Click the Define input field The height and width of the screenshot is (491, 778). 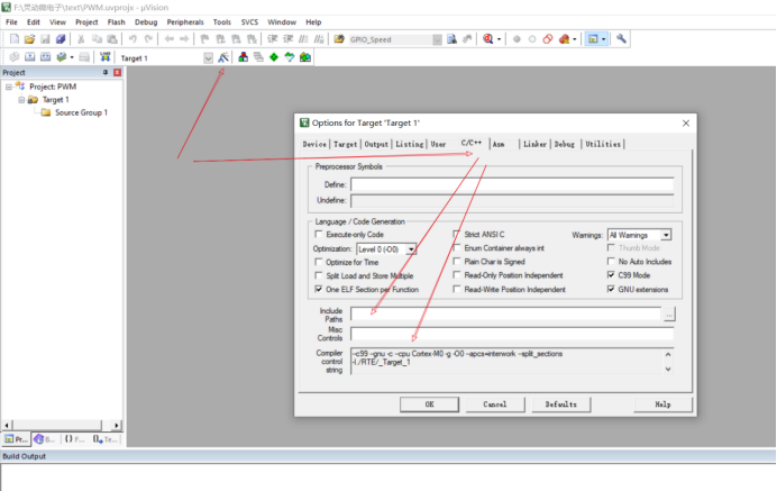pos(511,185)
